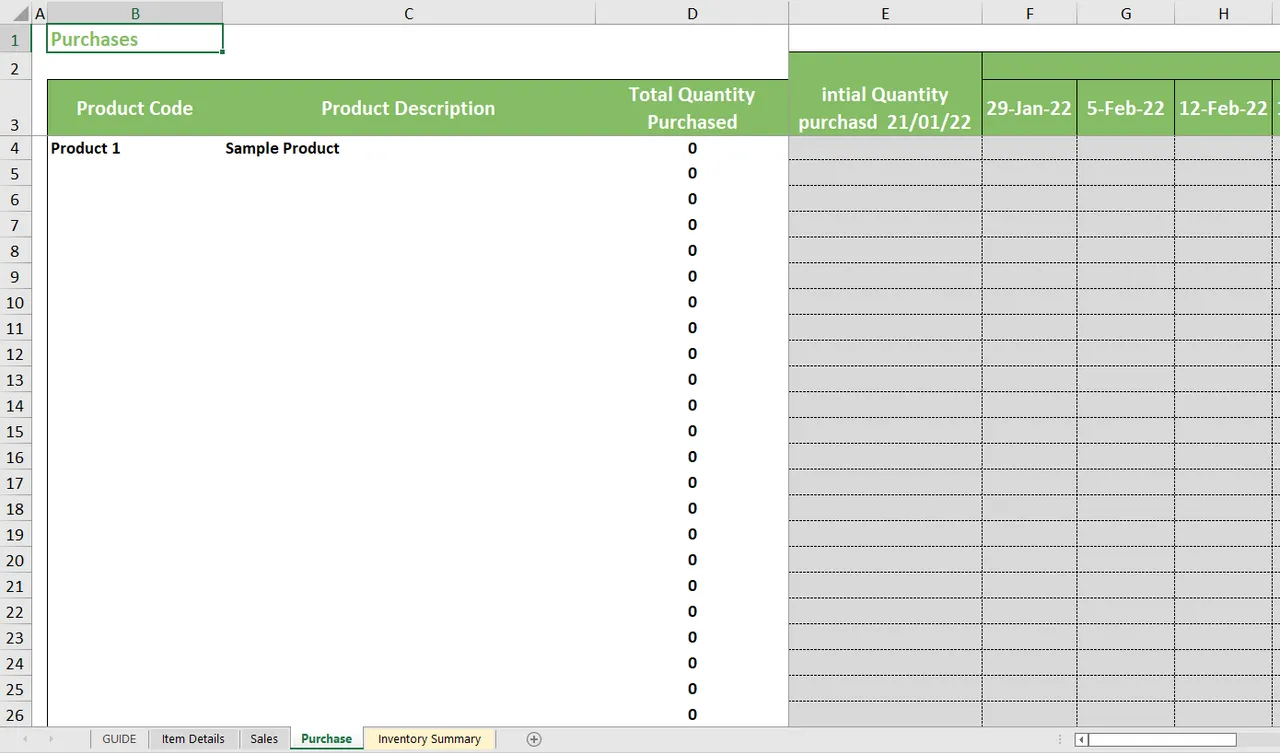Select row 26 header
Image resolution: width=1280 pixels, height=753 pixels.
point(15,716)
